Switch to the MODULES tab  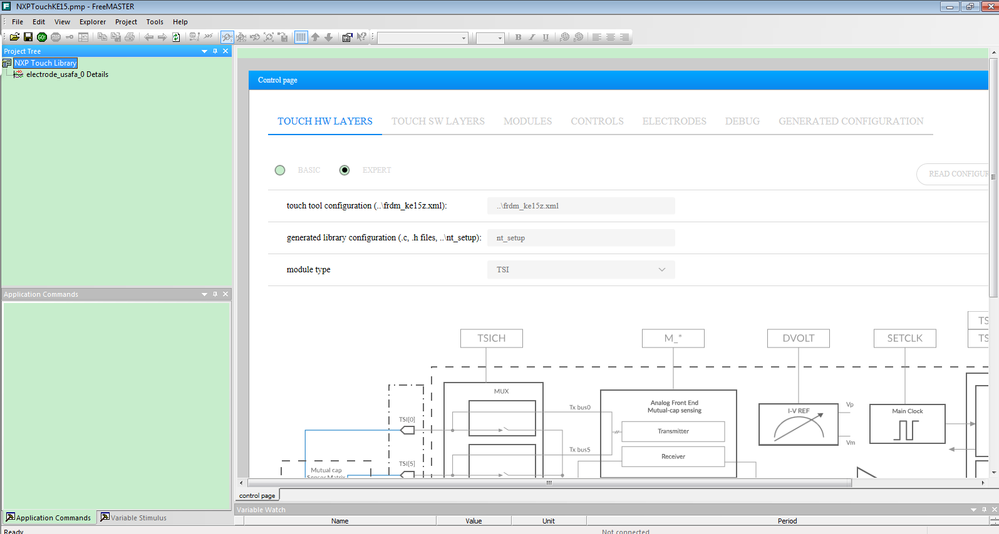528,121
